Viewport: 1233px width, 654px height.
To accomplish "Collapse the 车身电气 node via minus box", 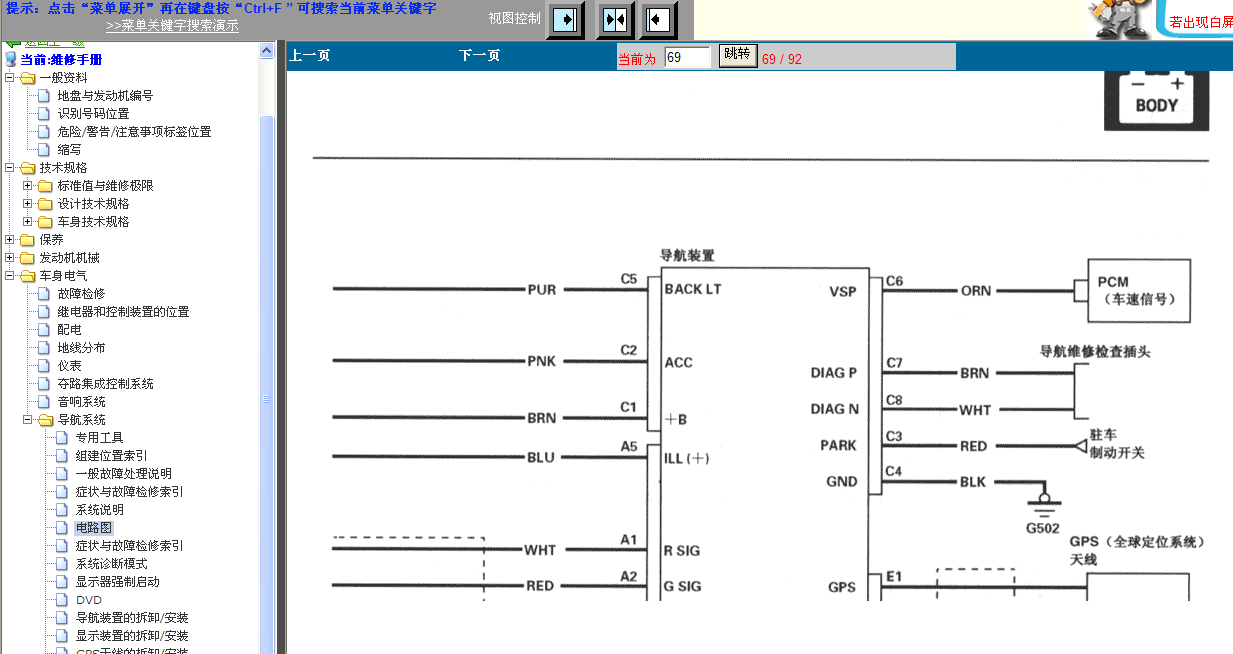I will click(x=10, y=276).
